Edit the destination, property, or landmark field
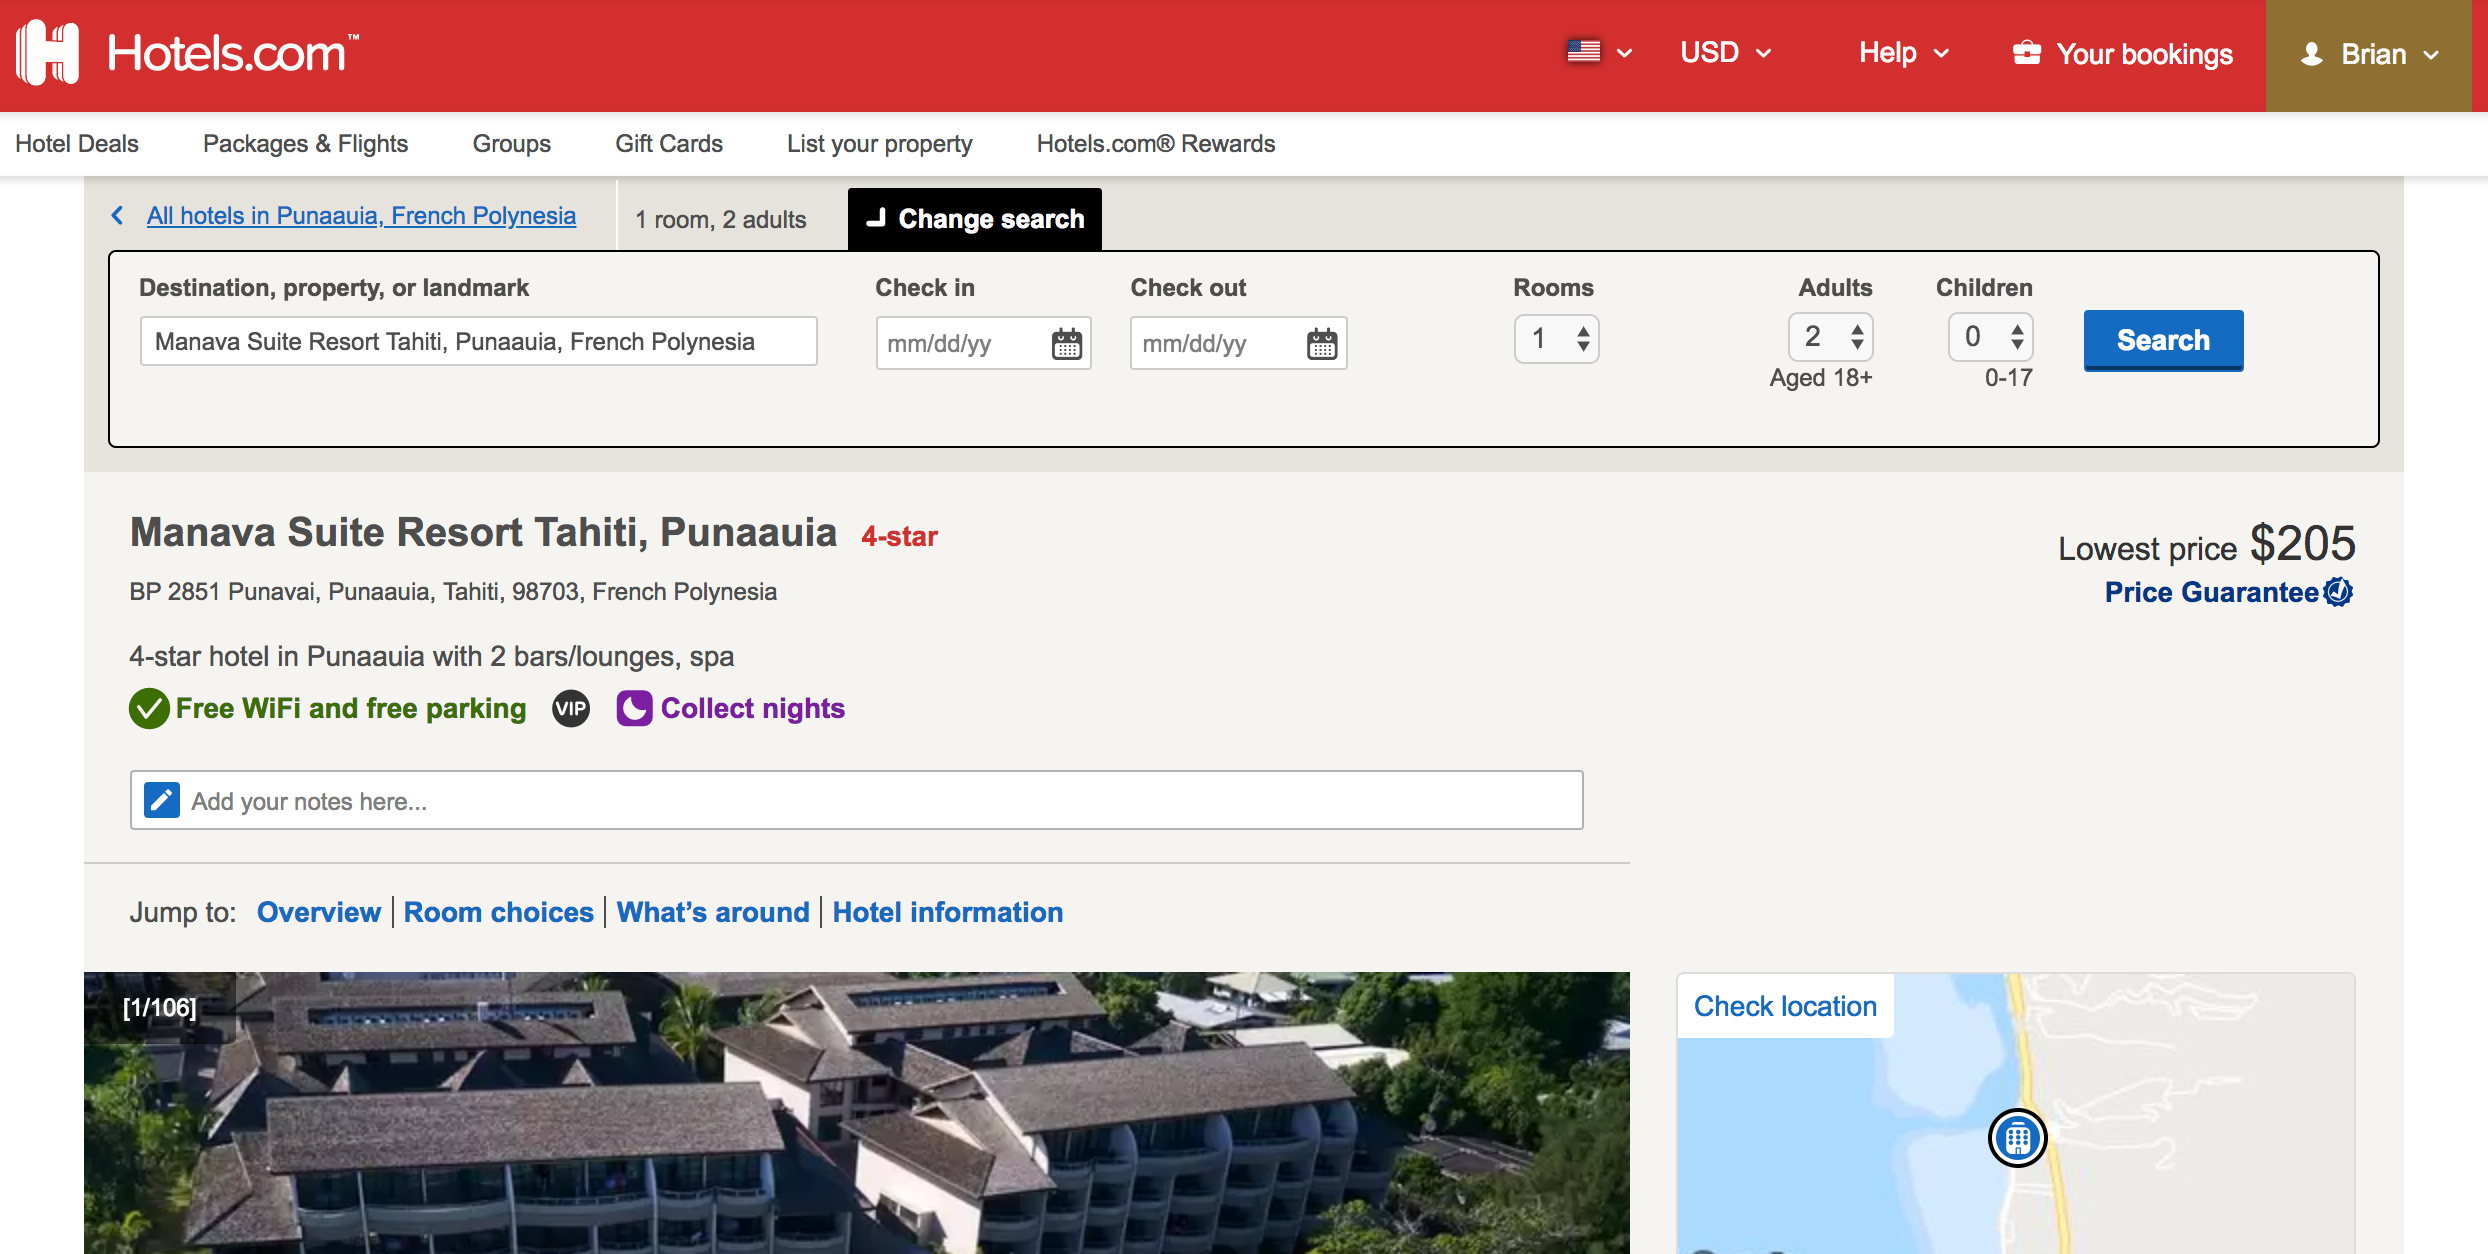Viewport: 2488px width, 1254px height. [478, 341]
